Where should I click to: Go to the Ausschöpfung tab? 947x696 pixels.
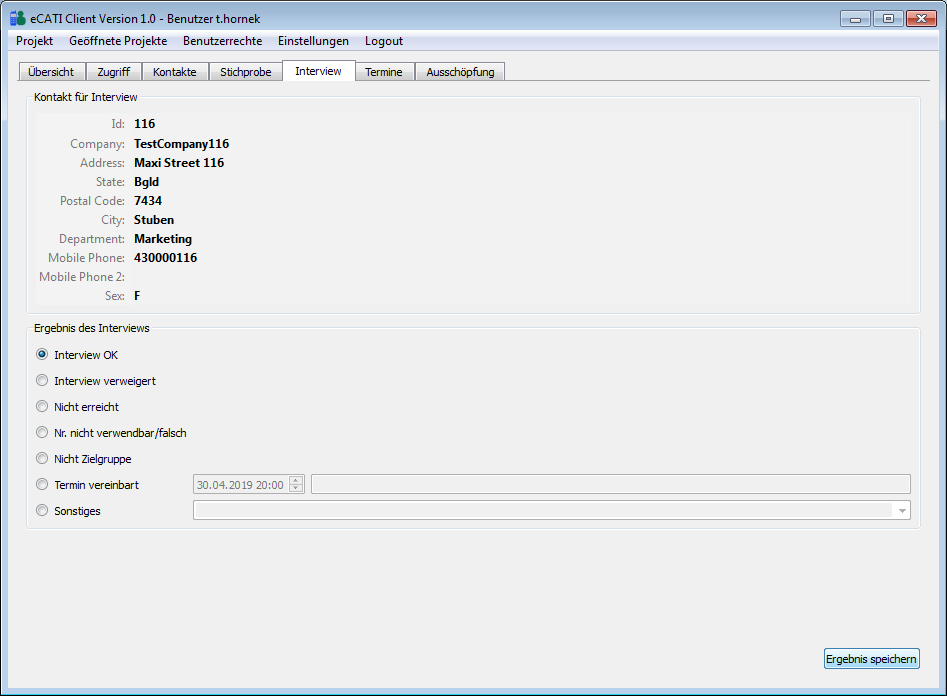[x=460, y=72]
